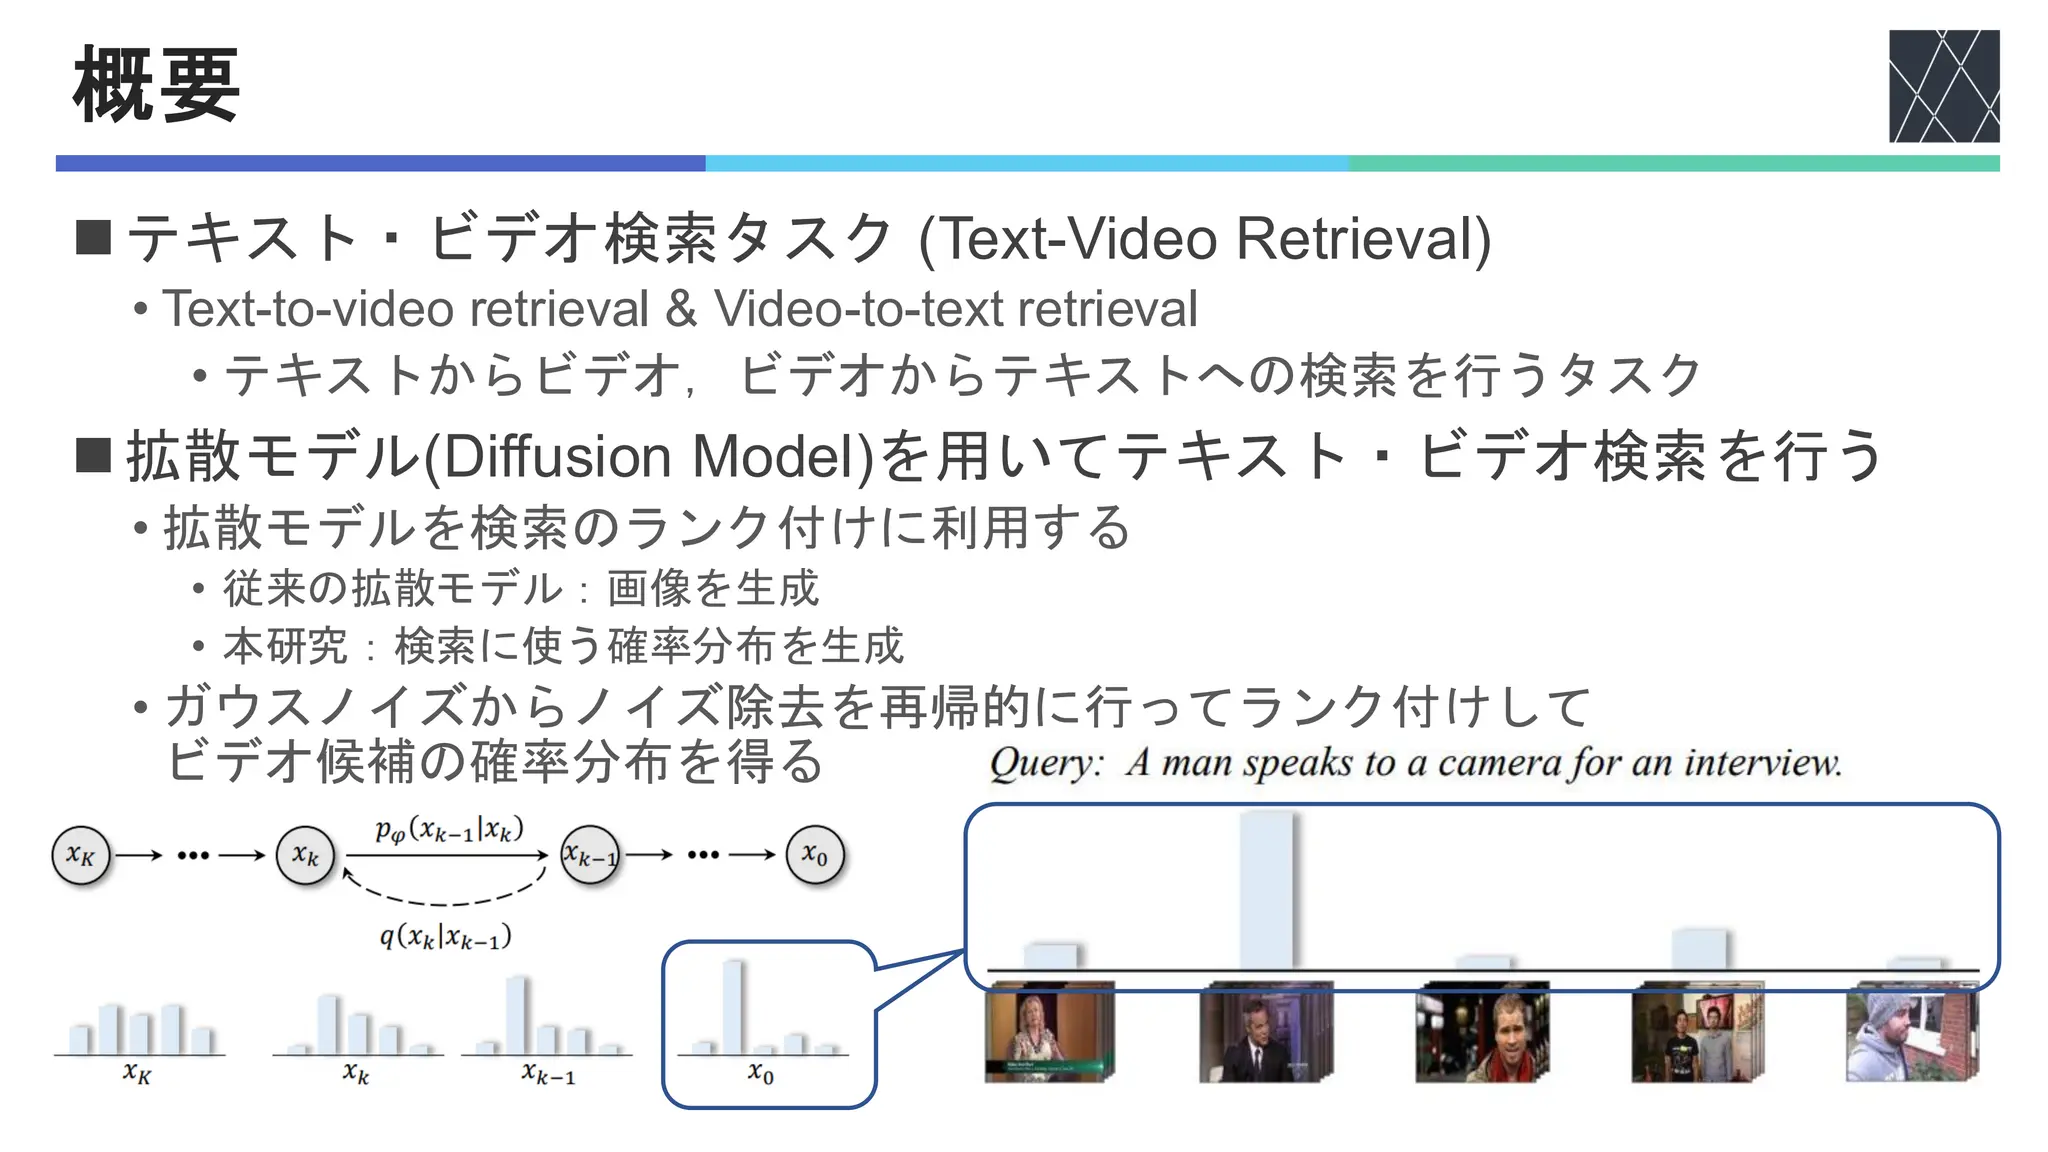Image resolution: width=2048 pixels, height=1152 pixels.
Task: Click the blonde woman video thumbnail
Action: [x=1047, y=1033]
